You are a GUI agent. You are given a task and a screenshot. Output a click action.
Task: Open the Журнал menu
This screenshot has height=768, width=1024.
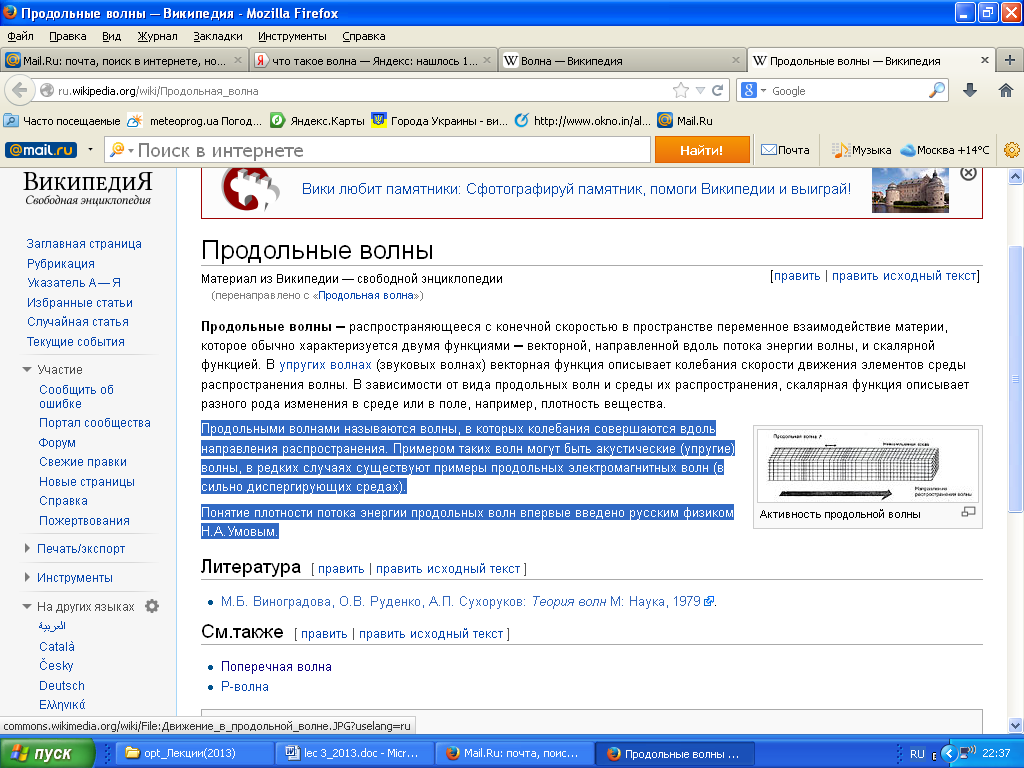tap(157, 36)
